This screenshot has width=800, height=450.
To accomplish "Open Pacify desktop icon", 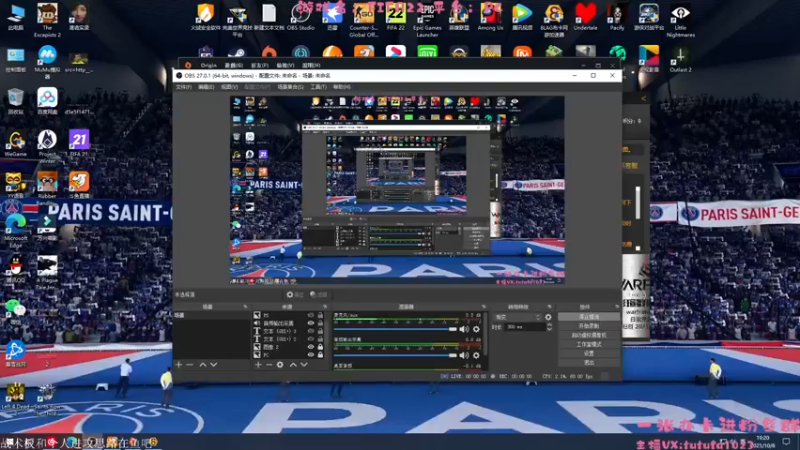I will point(617,17).
